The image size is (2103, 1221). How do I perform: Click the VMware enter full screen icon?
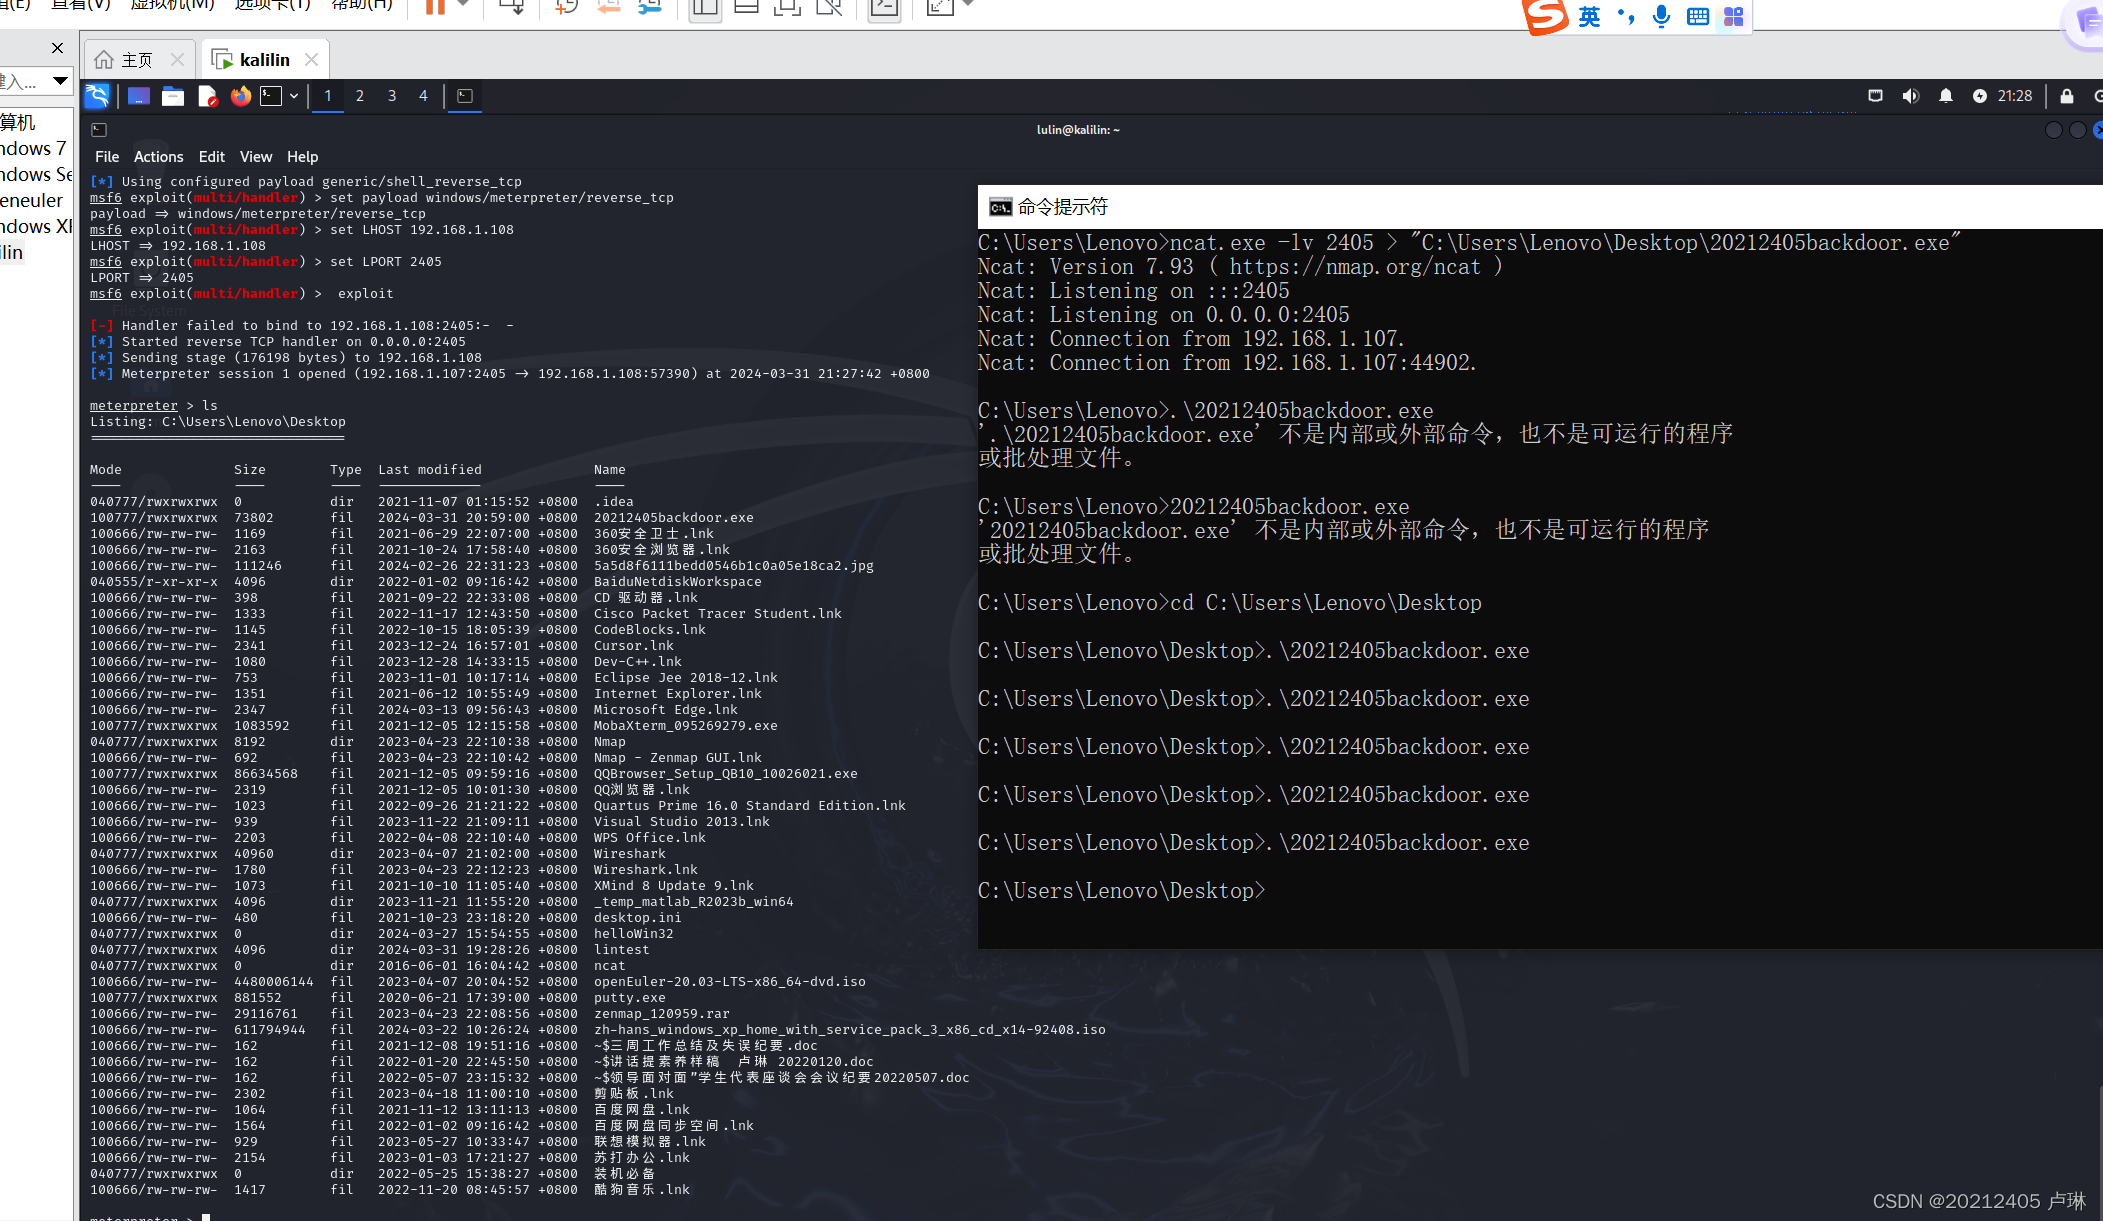point(786,8)
